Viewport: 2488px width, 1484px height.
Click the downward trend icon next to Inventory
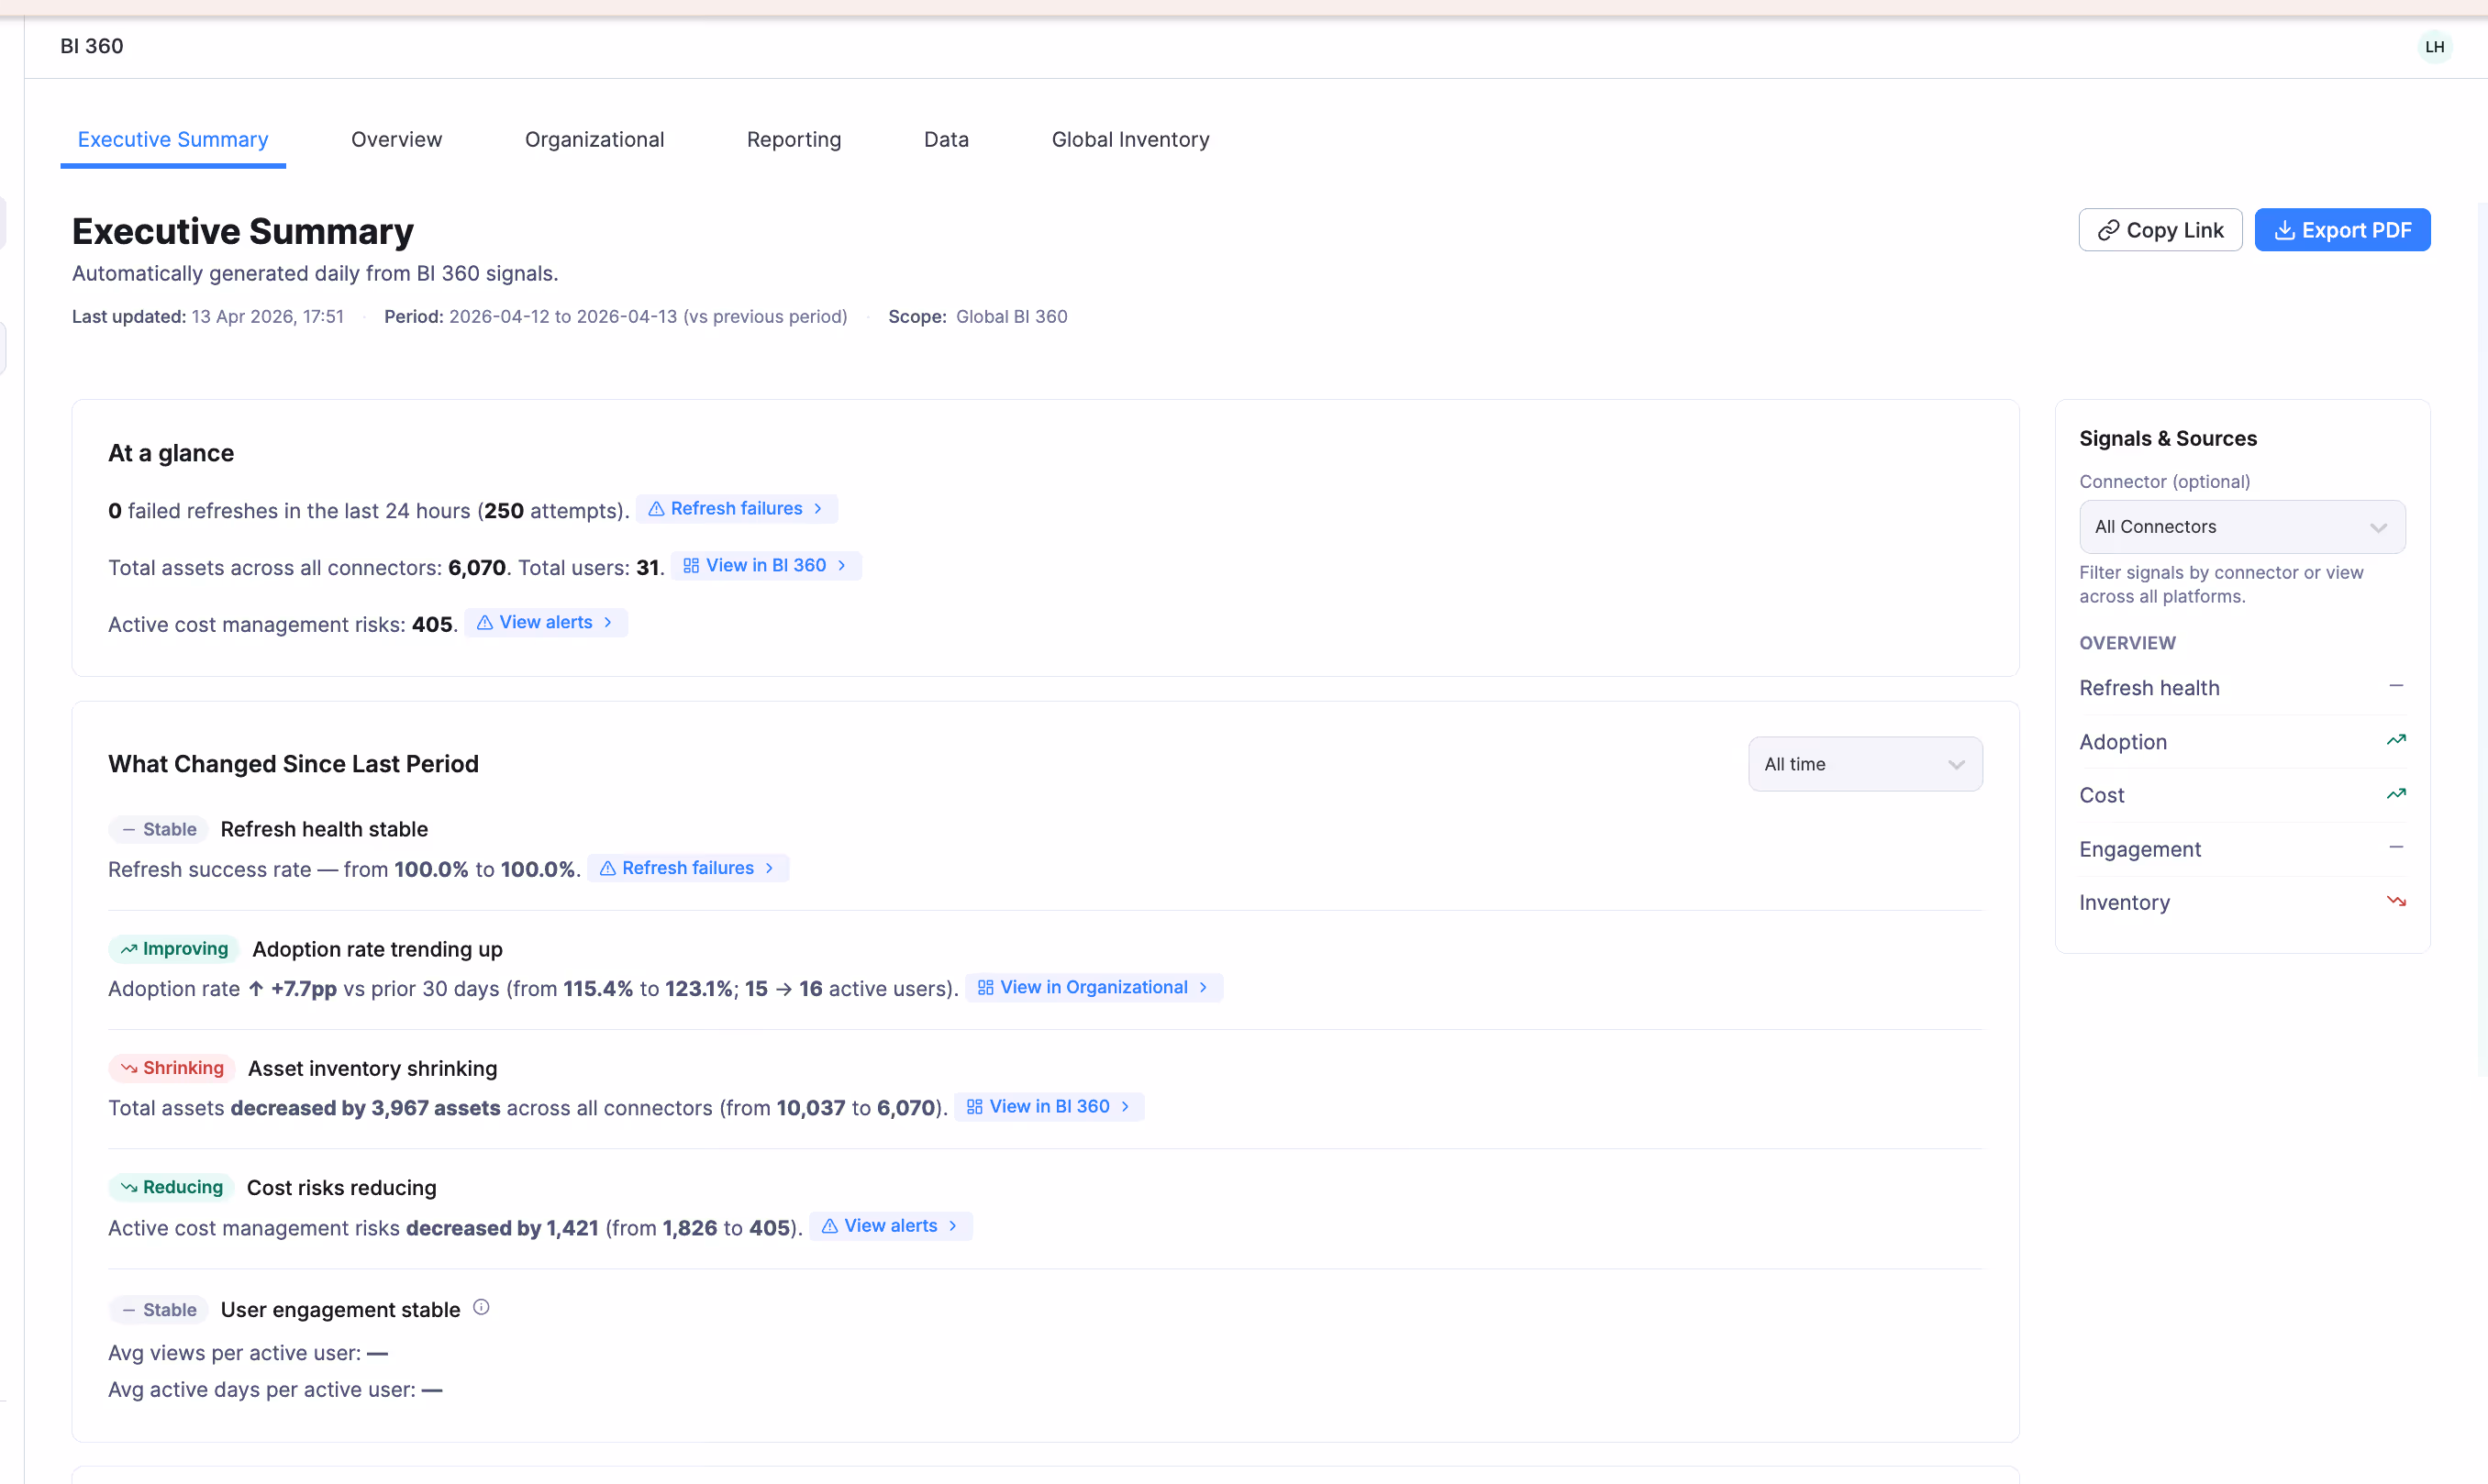2396,901
